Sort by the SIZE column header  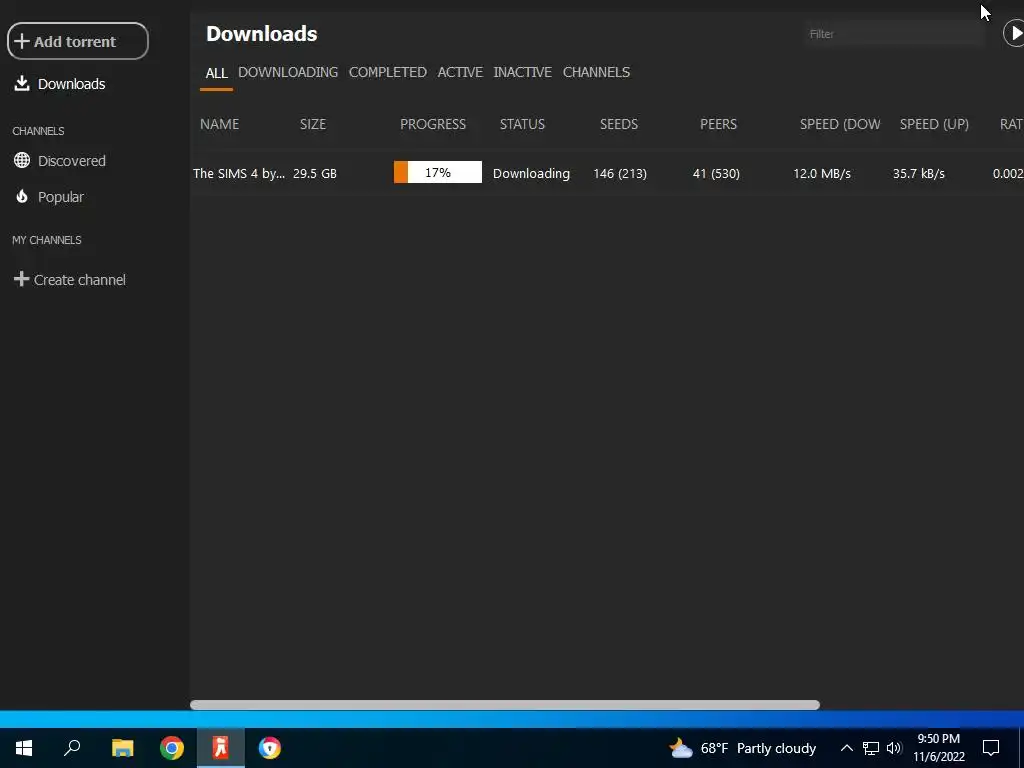tap(313, 124)
